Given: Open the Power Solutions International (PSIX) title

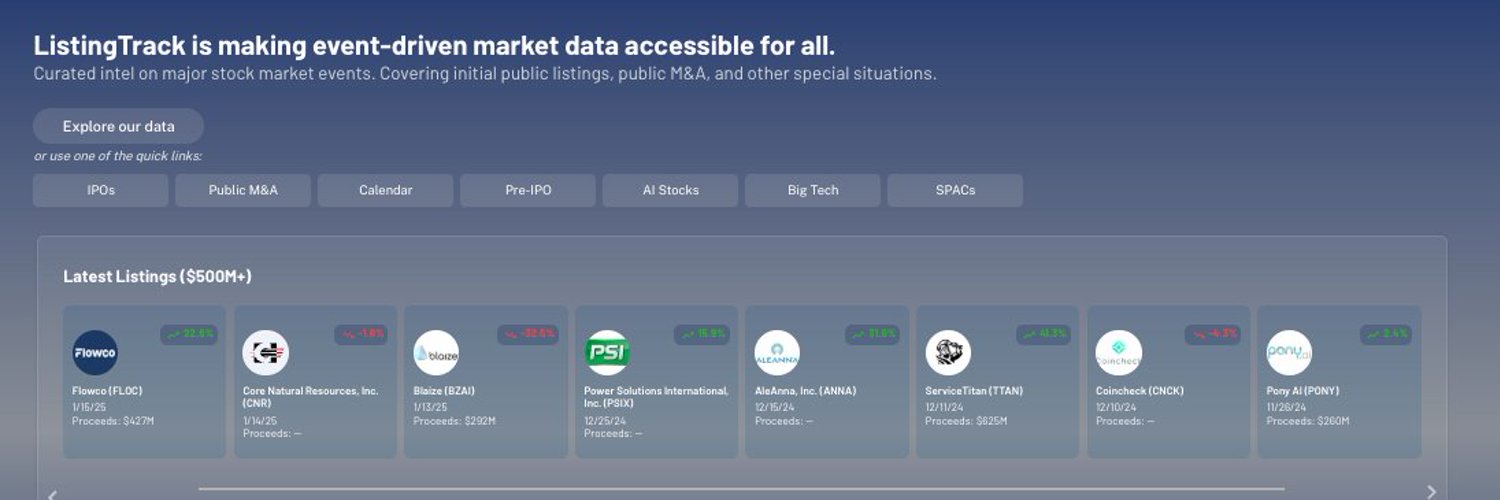Looking at the screenshot, I should coord(656,397).
